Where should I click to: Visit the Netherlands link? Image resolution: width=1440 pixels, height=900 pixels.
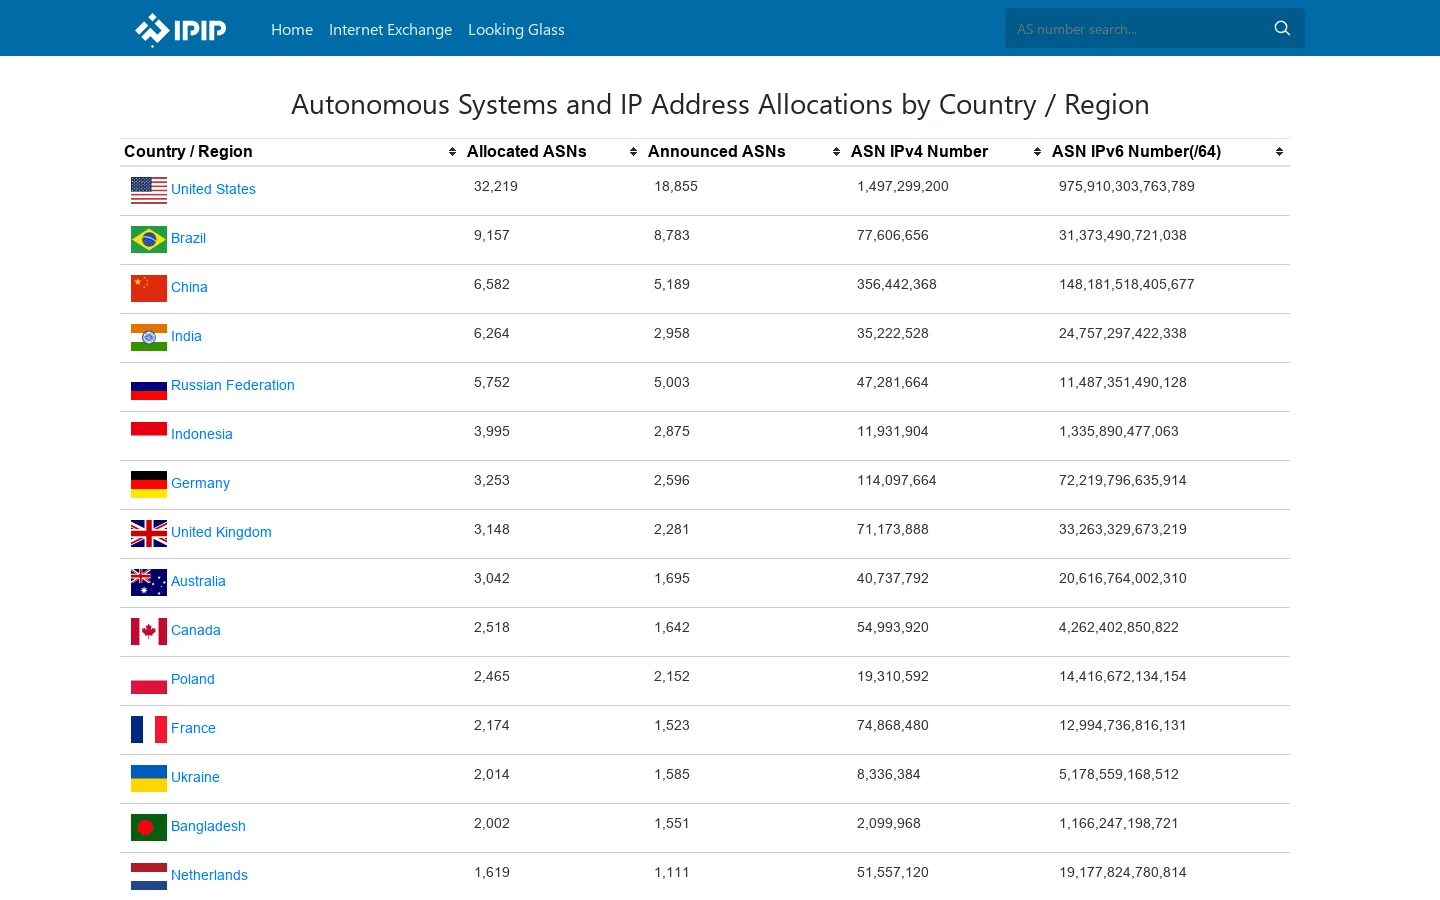click(209, 875)
